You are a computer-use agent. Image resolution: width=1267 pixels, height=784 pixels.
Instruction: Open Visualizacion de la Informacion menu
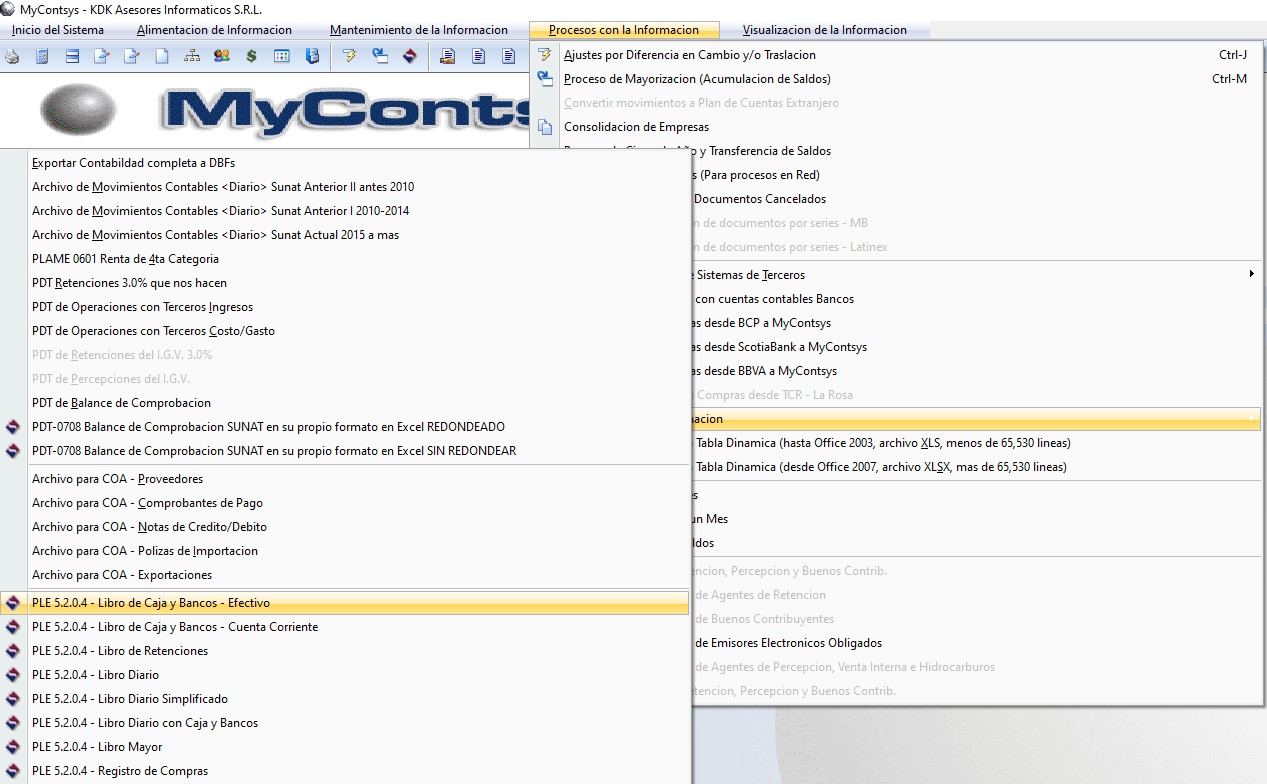click(x=824, y=30)
